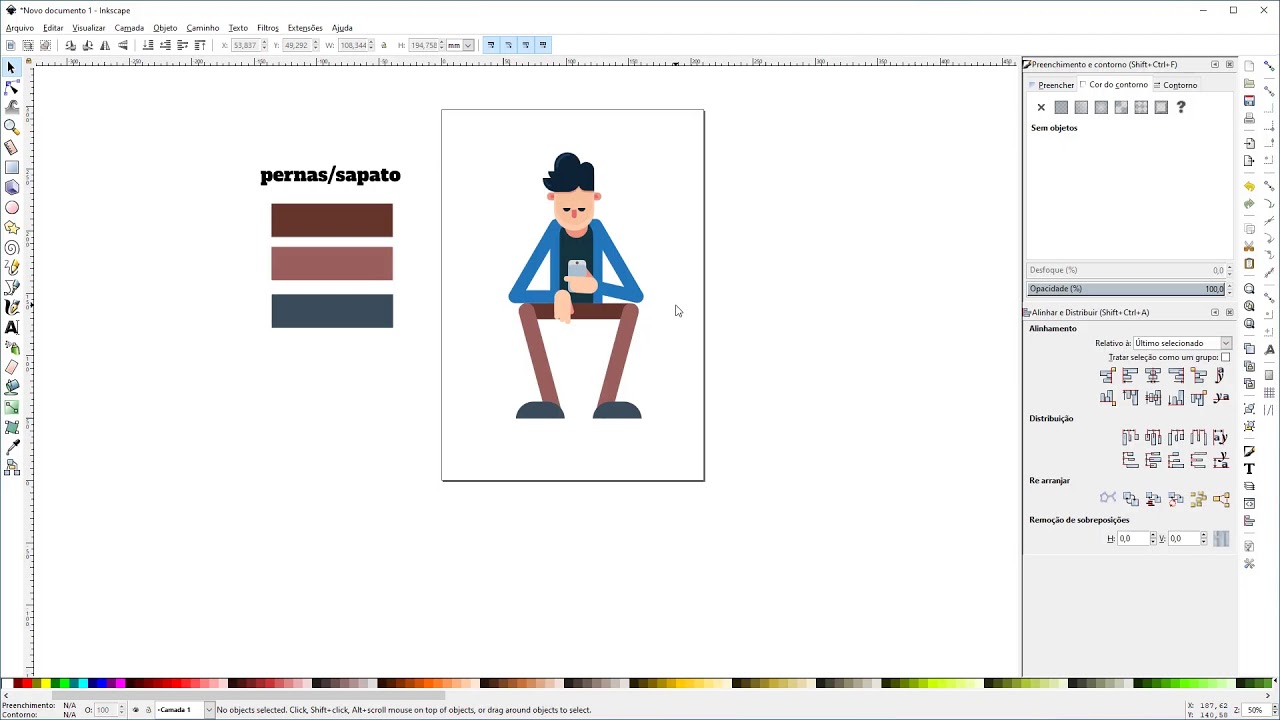Toggle scale rounded corners button
This screenshot has height=720, width=1280.
click(508, 45)
